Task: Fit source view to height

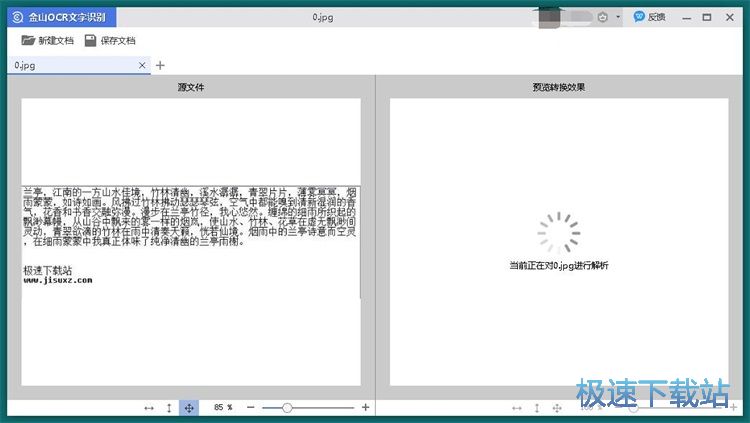Action: tap(169, 408)
